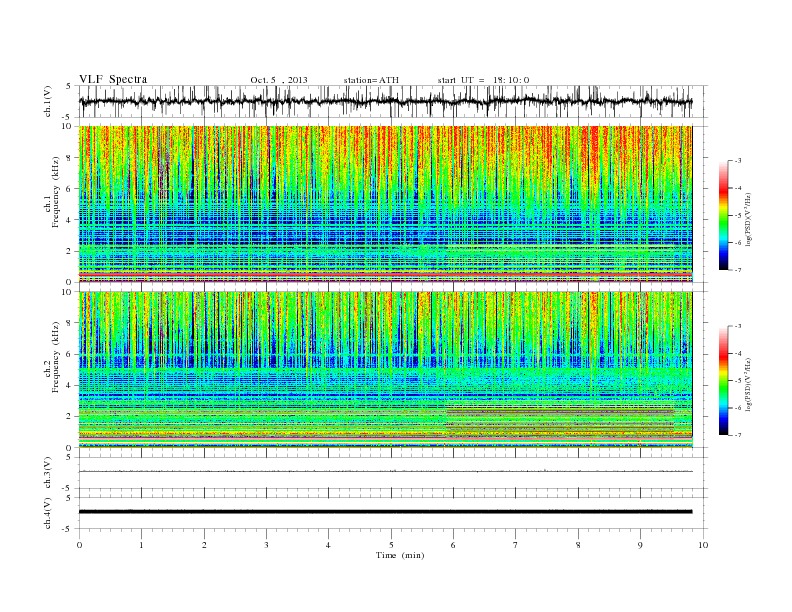Click the "3" tick label on Time axis

[x=266, y=545]
